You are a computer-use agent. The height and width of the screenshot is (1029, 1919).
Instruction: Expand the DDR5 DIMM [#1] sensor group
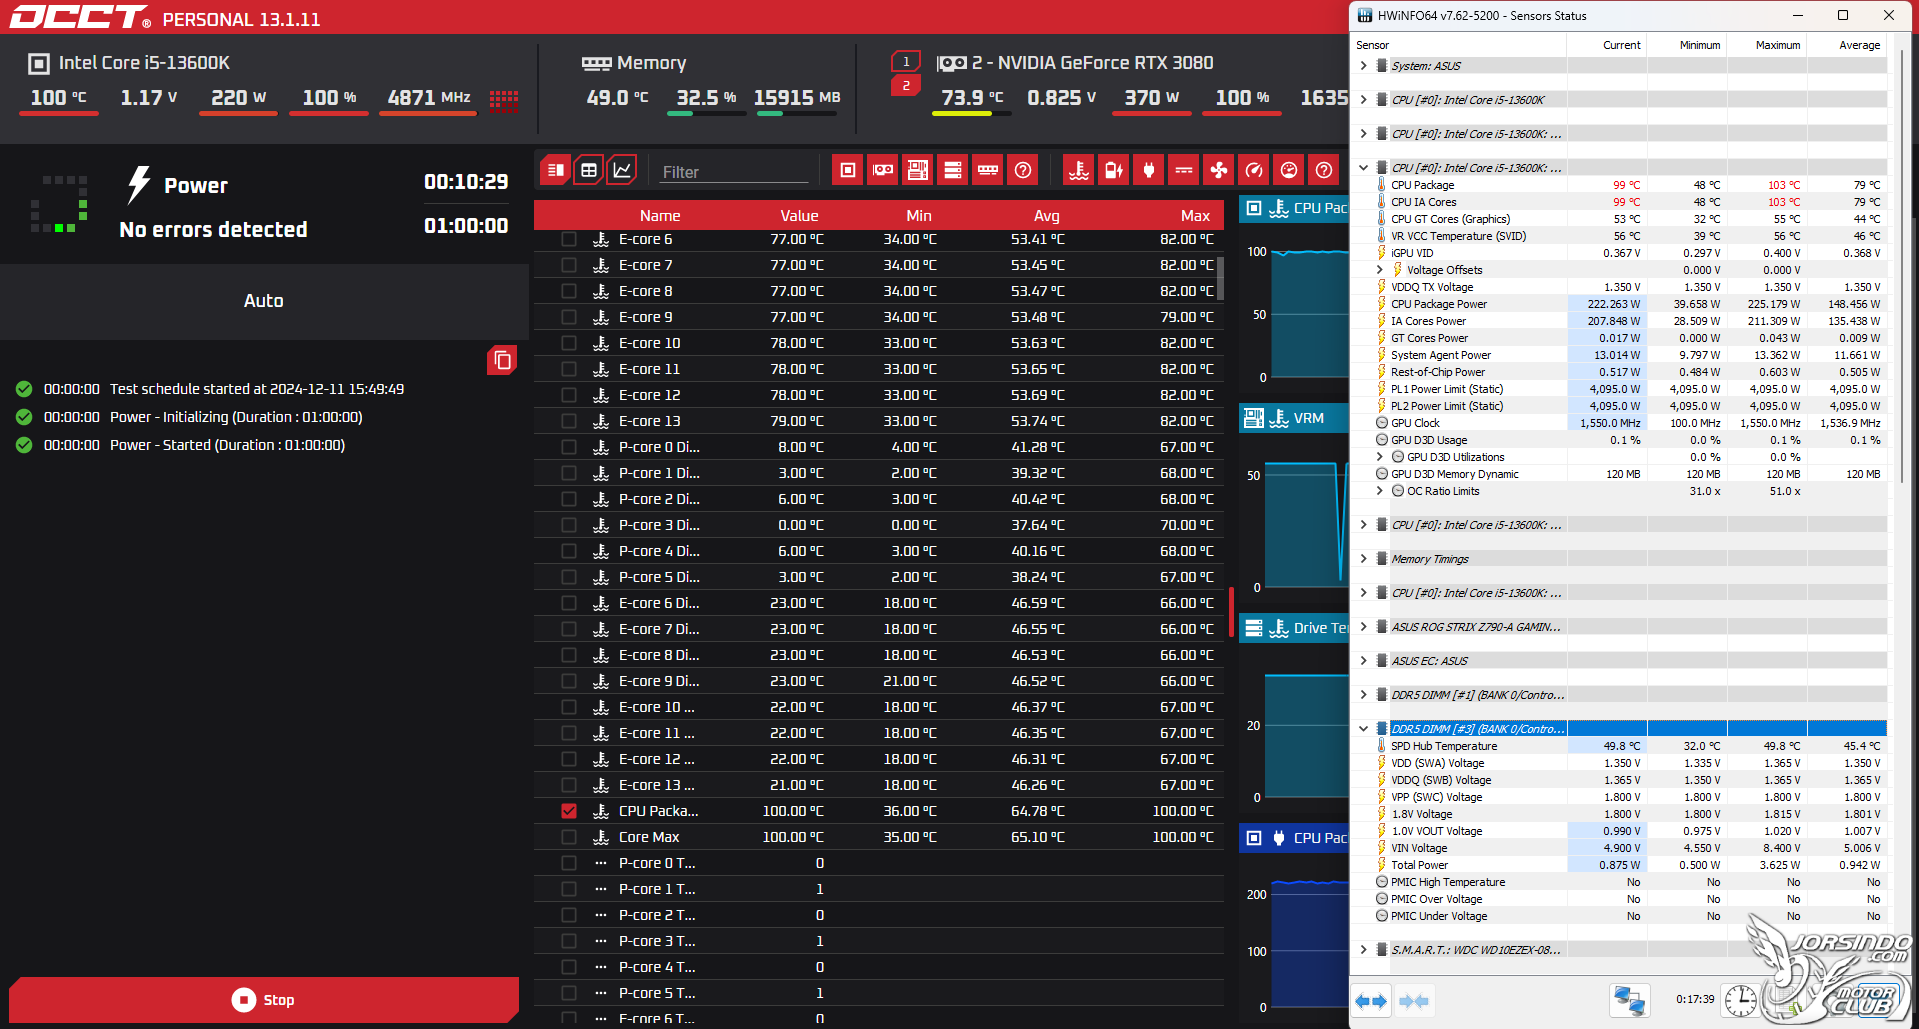pyautogui.click(x=1363, y=695)
